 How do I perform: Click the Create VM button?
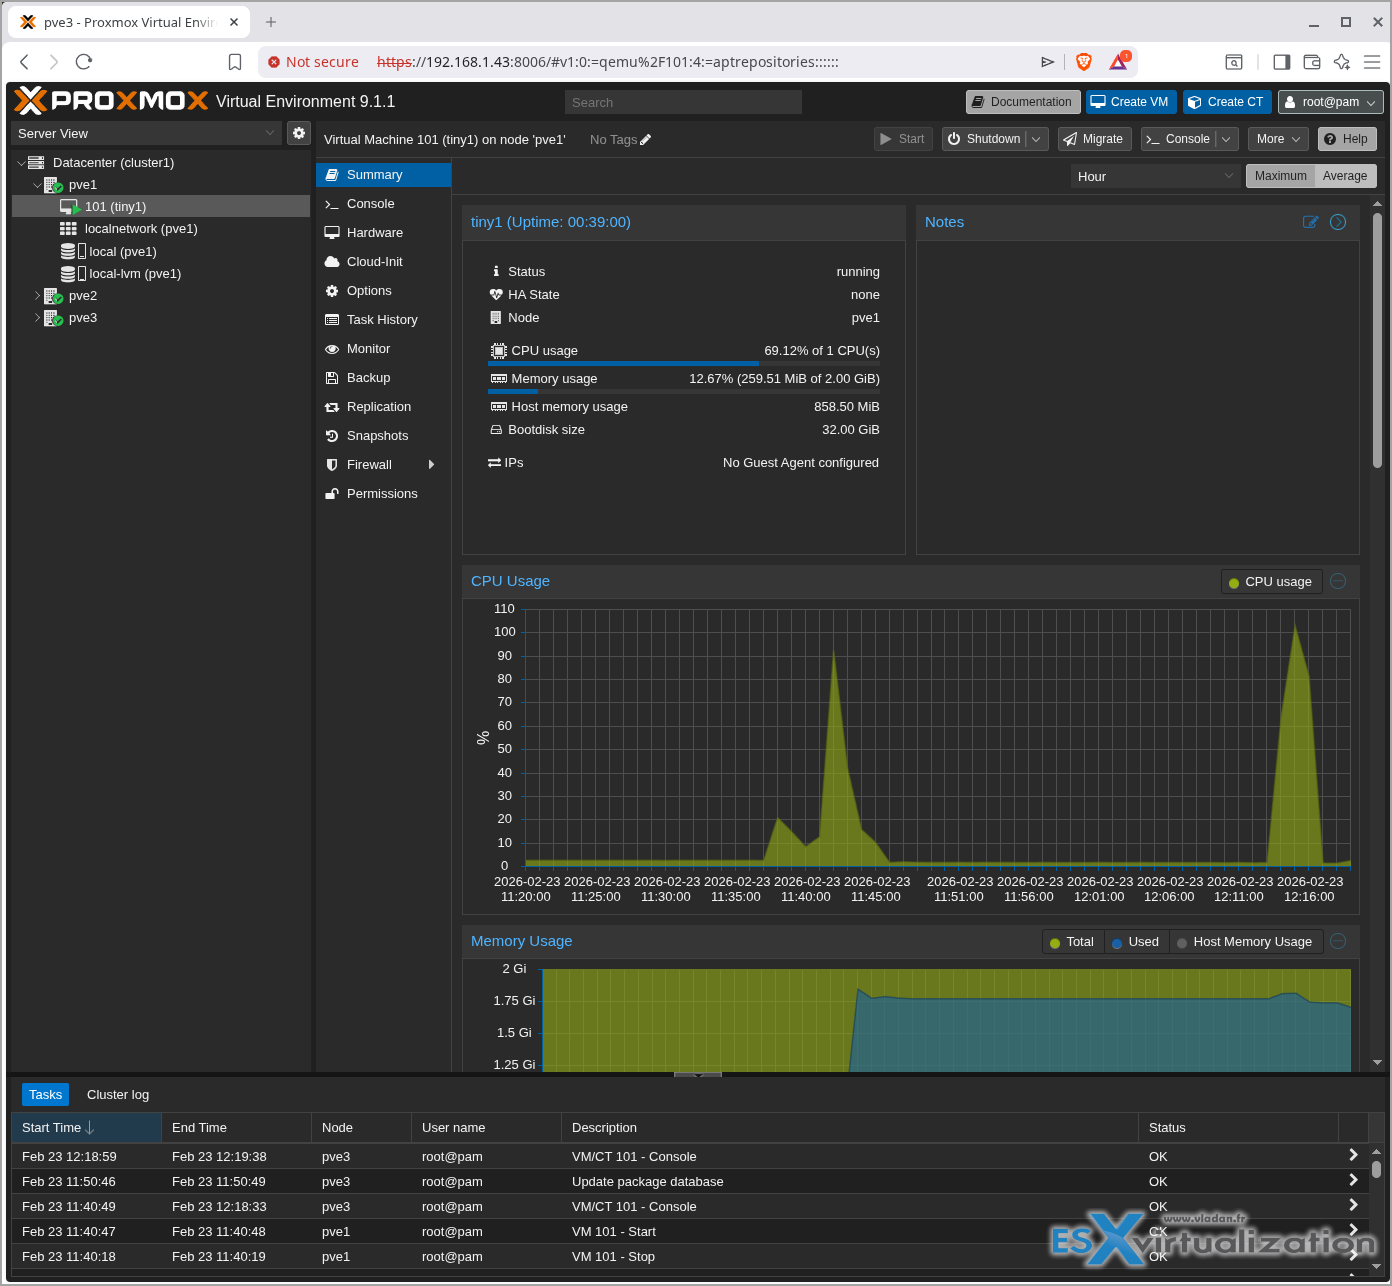click(1129, 102)
